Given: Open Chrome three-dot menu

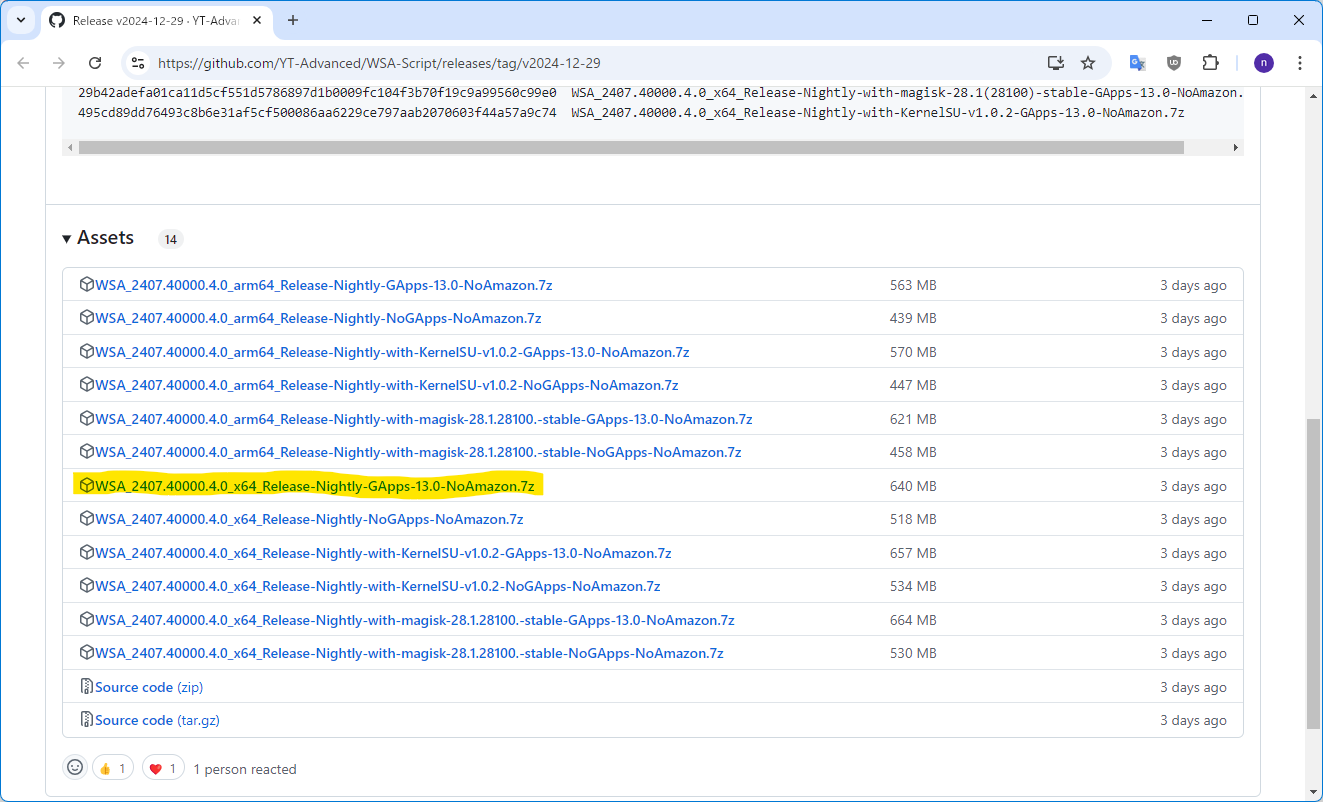Looking at the screenshot, I should pos(1300,63).
